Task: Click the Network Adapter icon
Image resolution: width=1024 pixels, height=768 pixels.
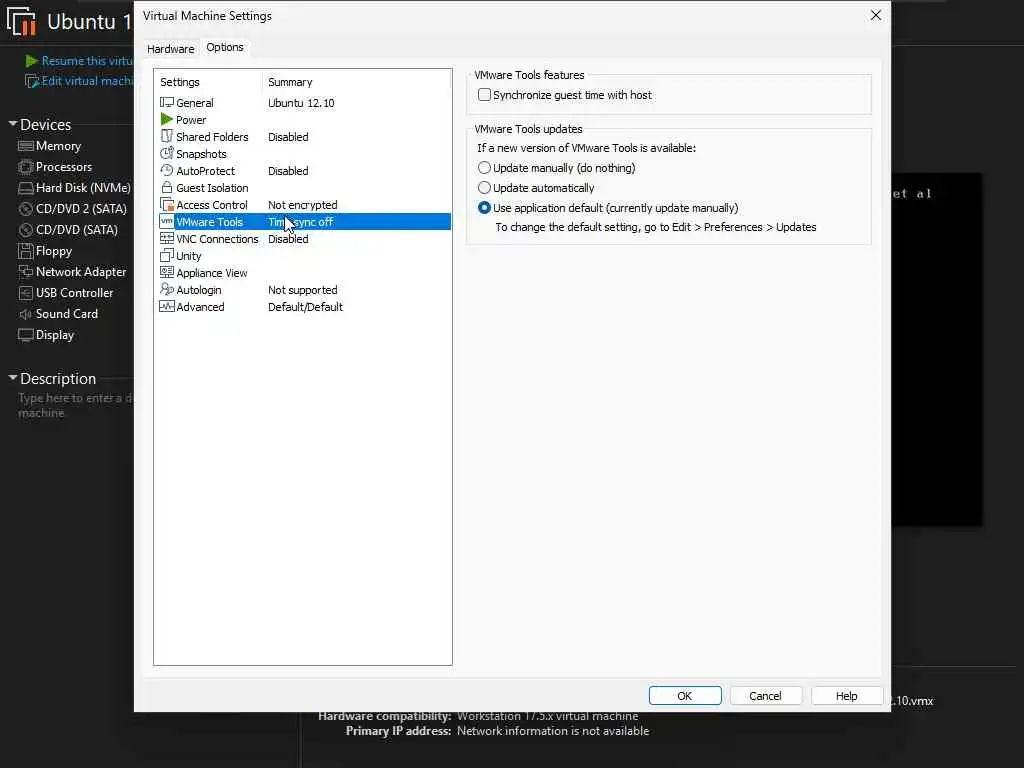Action: pyautogui.click(x=25, y=272)
